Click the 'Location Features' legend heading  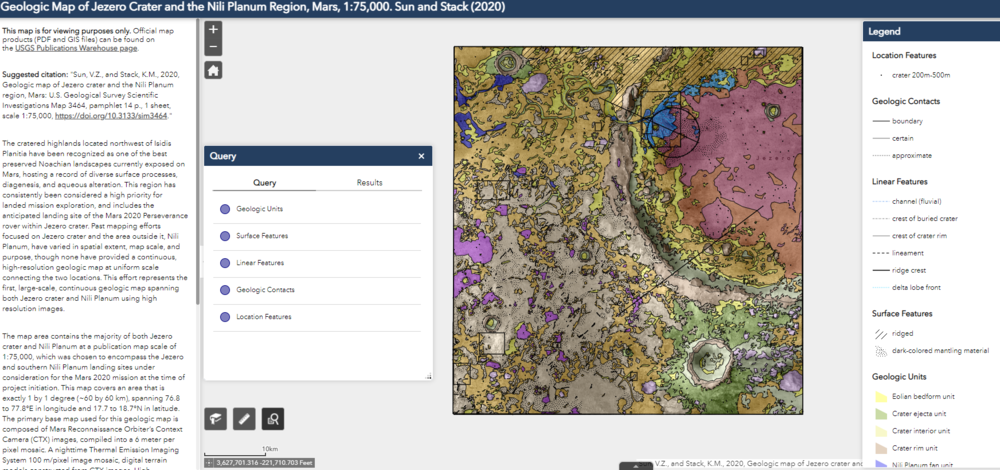[904, 55]
